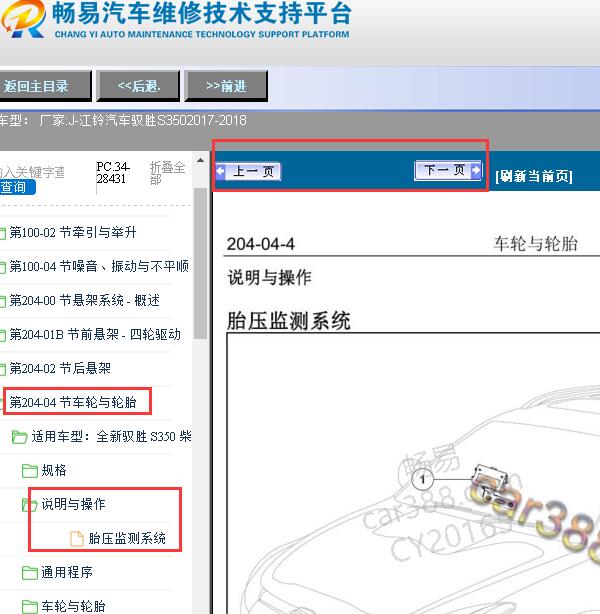
Task: Open the 通用程序 folder
Action: [x=67, y=572]
